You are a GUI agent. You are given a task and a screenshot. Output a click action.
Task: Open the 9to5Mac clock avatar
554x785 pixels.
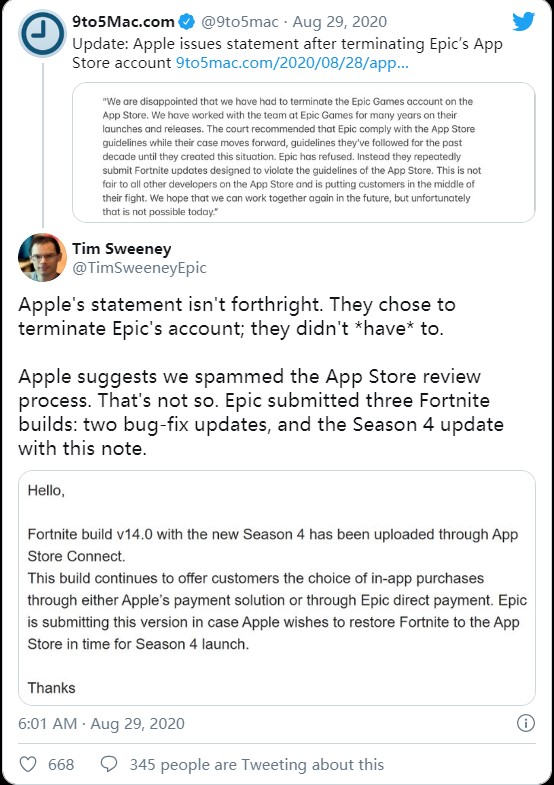pos(43,34)
